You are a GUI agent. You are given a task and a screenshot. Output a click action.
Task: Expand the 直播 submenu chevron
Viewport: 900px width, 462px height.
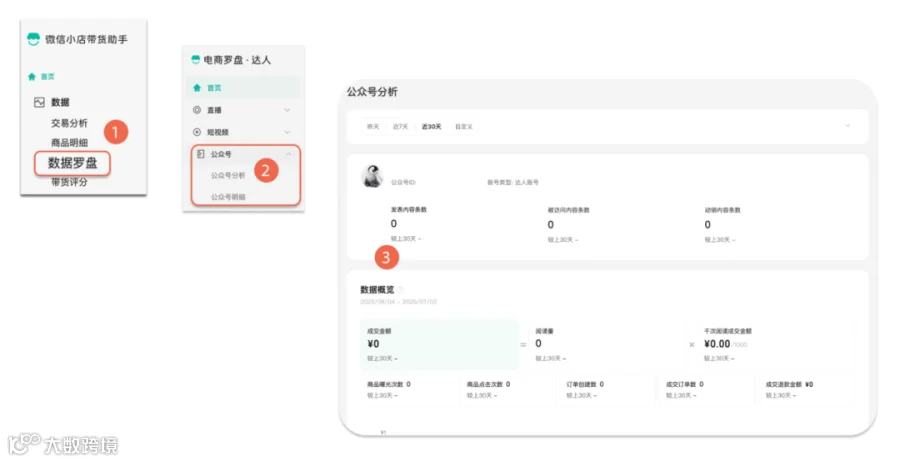[287, 110]
